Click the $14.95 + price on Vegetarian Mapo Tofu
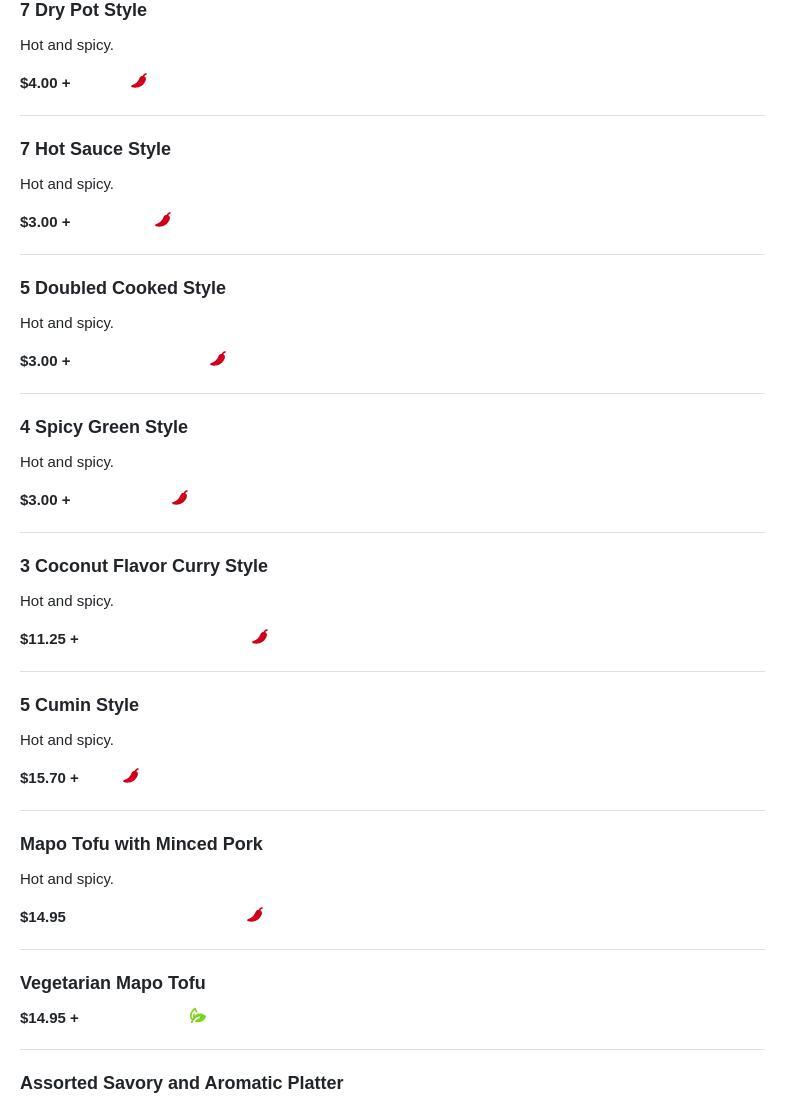This screenshot has width=785, height=1104. pos(49,1018)
